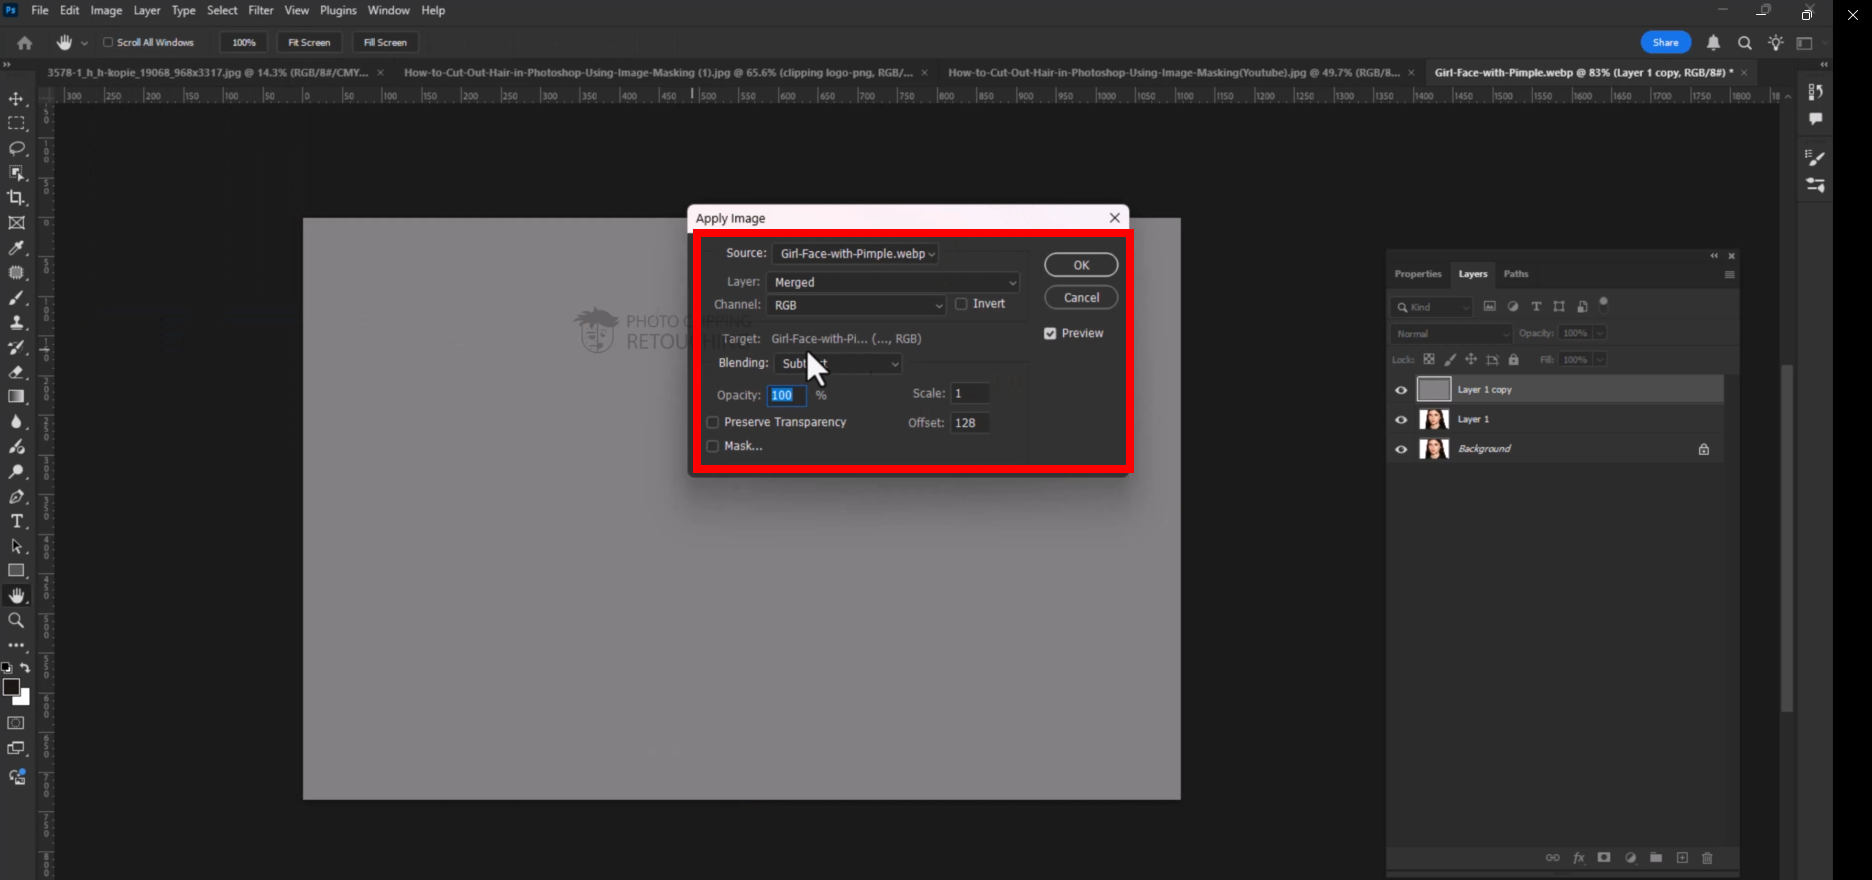Select the Zoom tool in toolbar
This screenshot has height=880, width=1872.
(16, 620)
